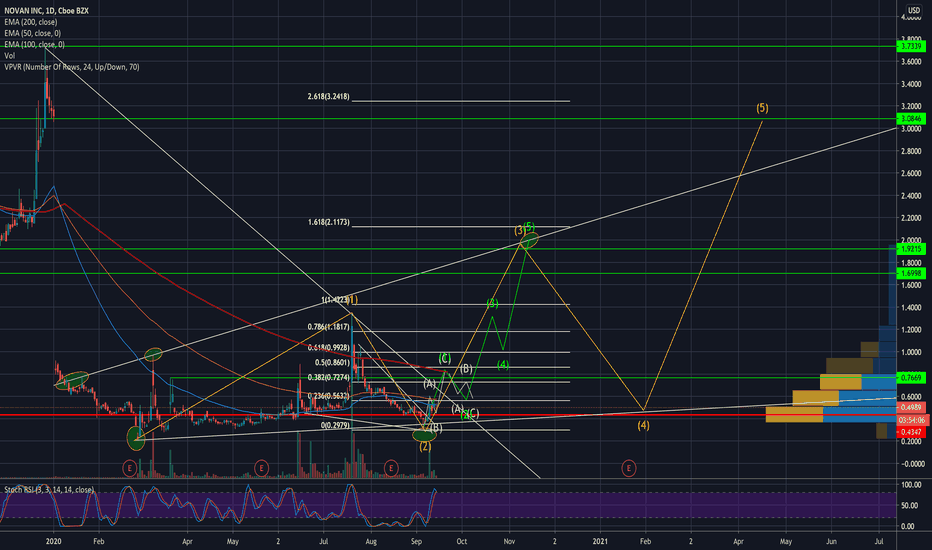Click the 3.6000 price scale tick
The image size is (932, 550).
(x=911, y=62)
